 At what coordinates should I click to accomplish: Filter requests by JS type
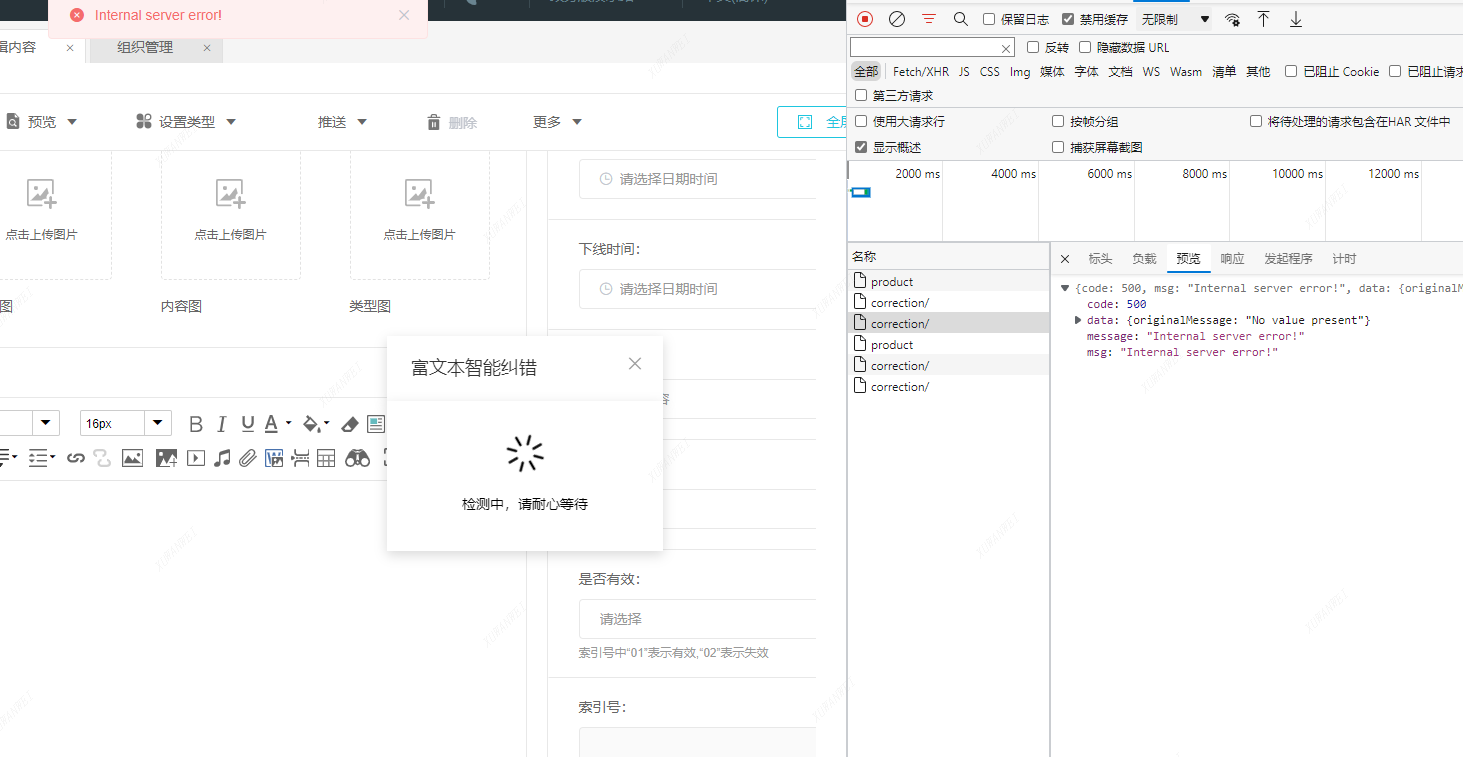964,72
